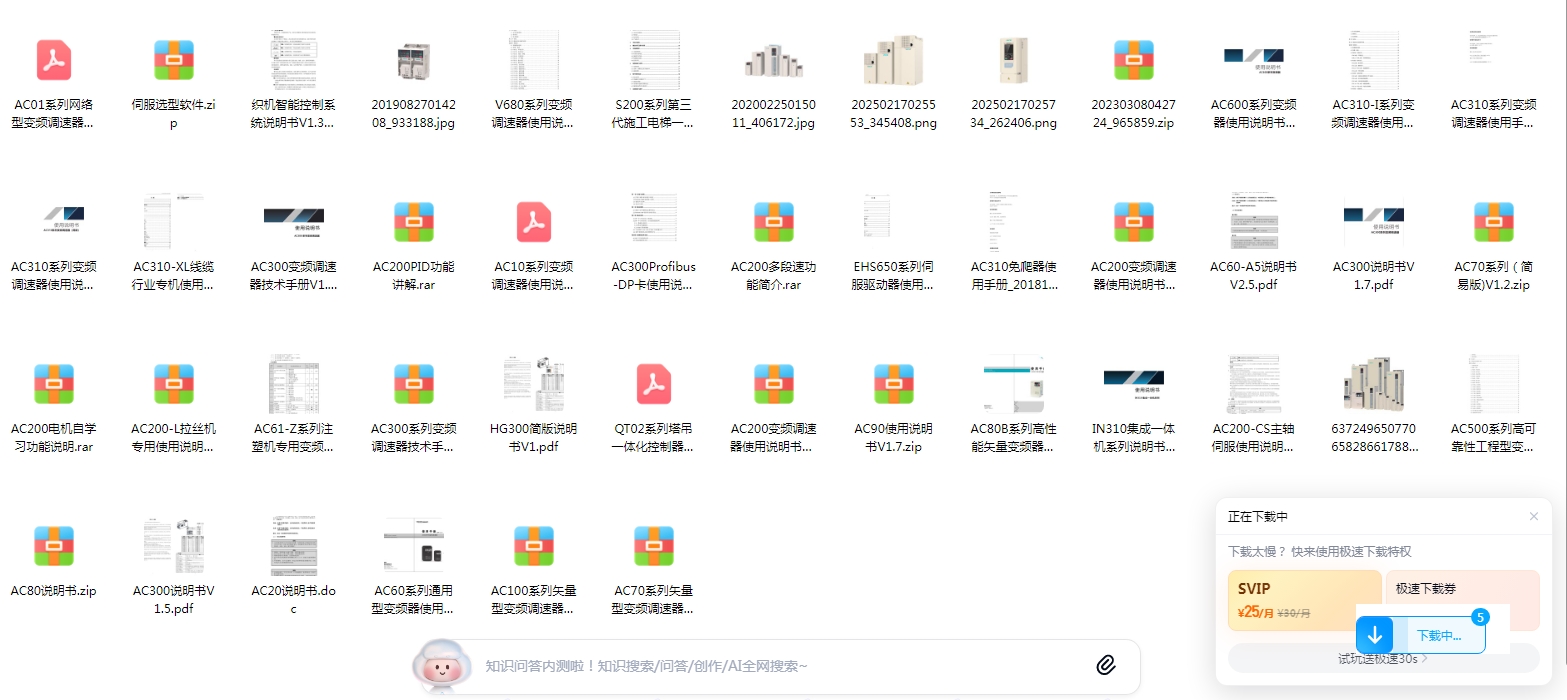Open the AC01系列网络型变频调速器 PDF file icon
The height and width of the screenshot is (700, 1567).
click(54, 60)
